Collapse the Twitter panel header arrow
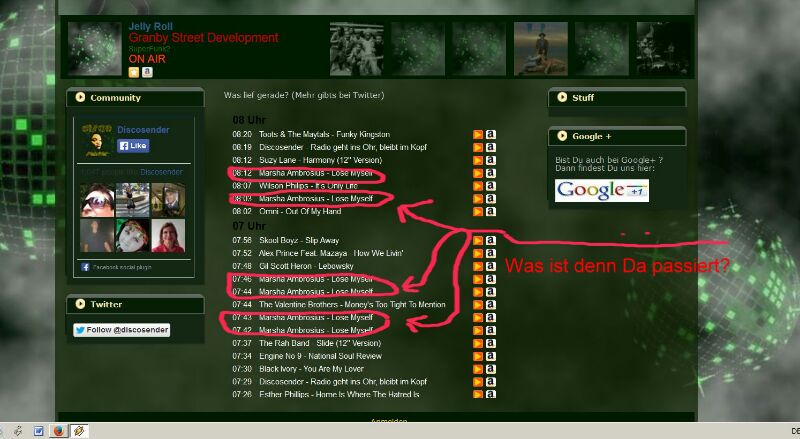800x439 pixels. pyautogui.click(x=80, y=304)
